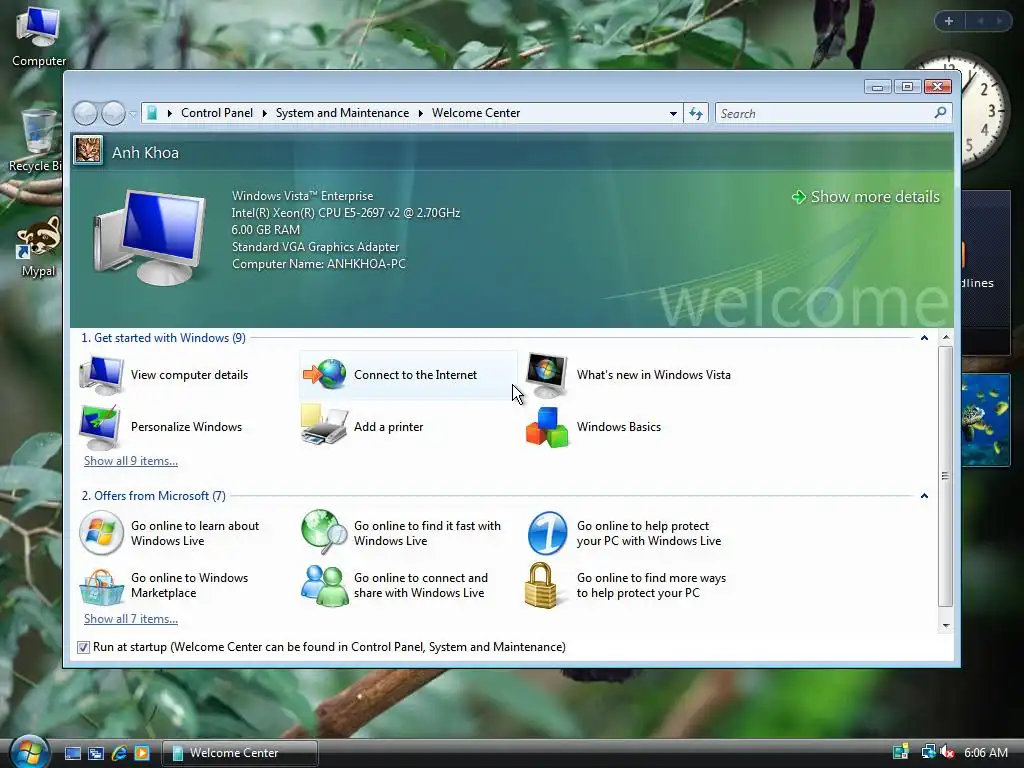Image resolution: width=1024 pixels, height=768 pixels.
Task: Click System and Maintenance in the breadcrumb
Action: (x=342, y=113)
